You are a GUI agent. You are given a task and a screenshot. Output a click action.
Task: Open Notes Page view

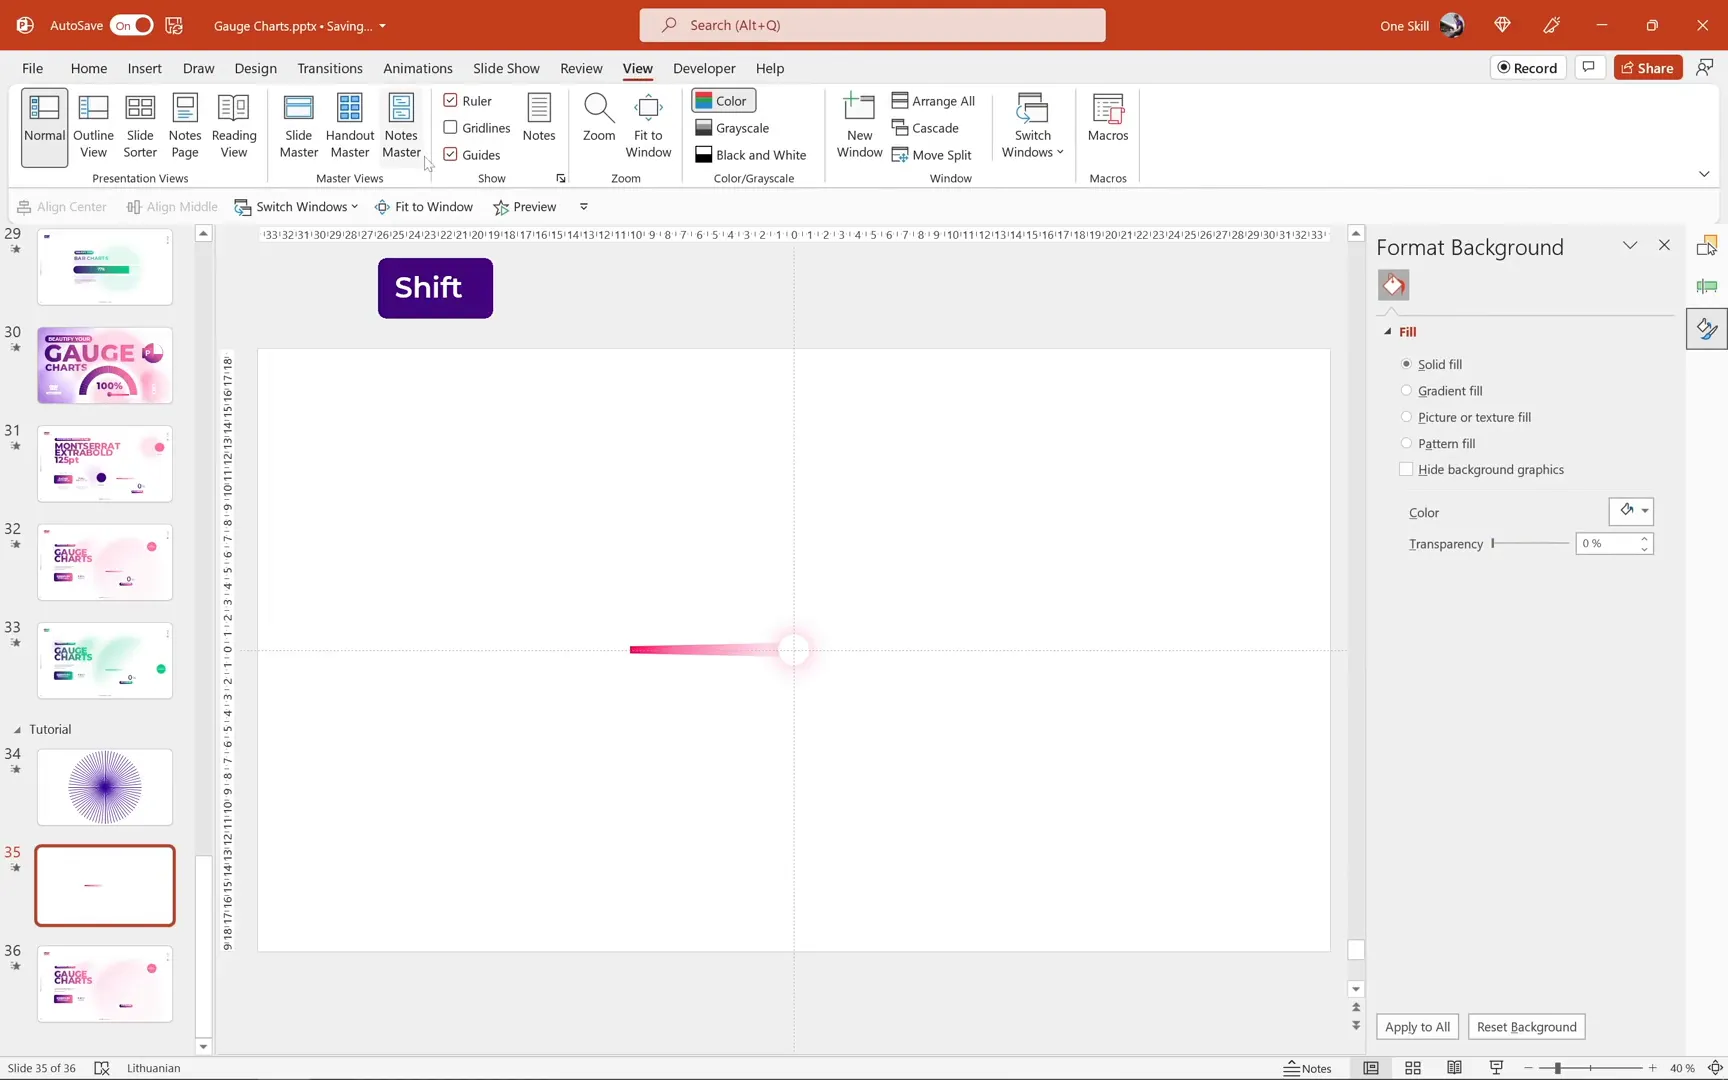(x=184, y=125)
